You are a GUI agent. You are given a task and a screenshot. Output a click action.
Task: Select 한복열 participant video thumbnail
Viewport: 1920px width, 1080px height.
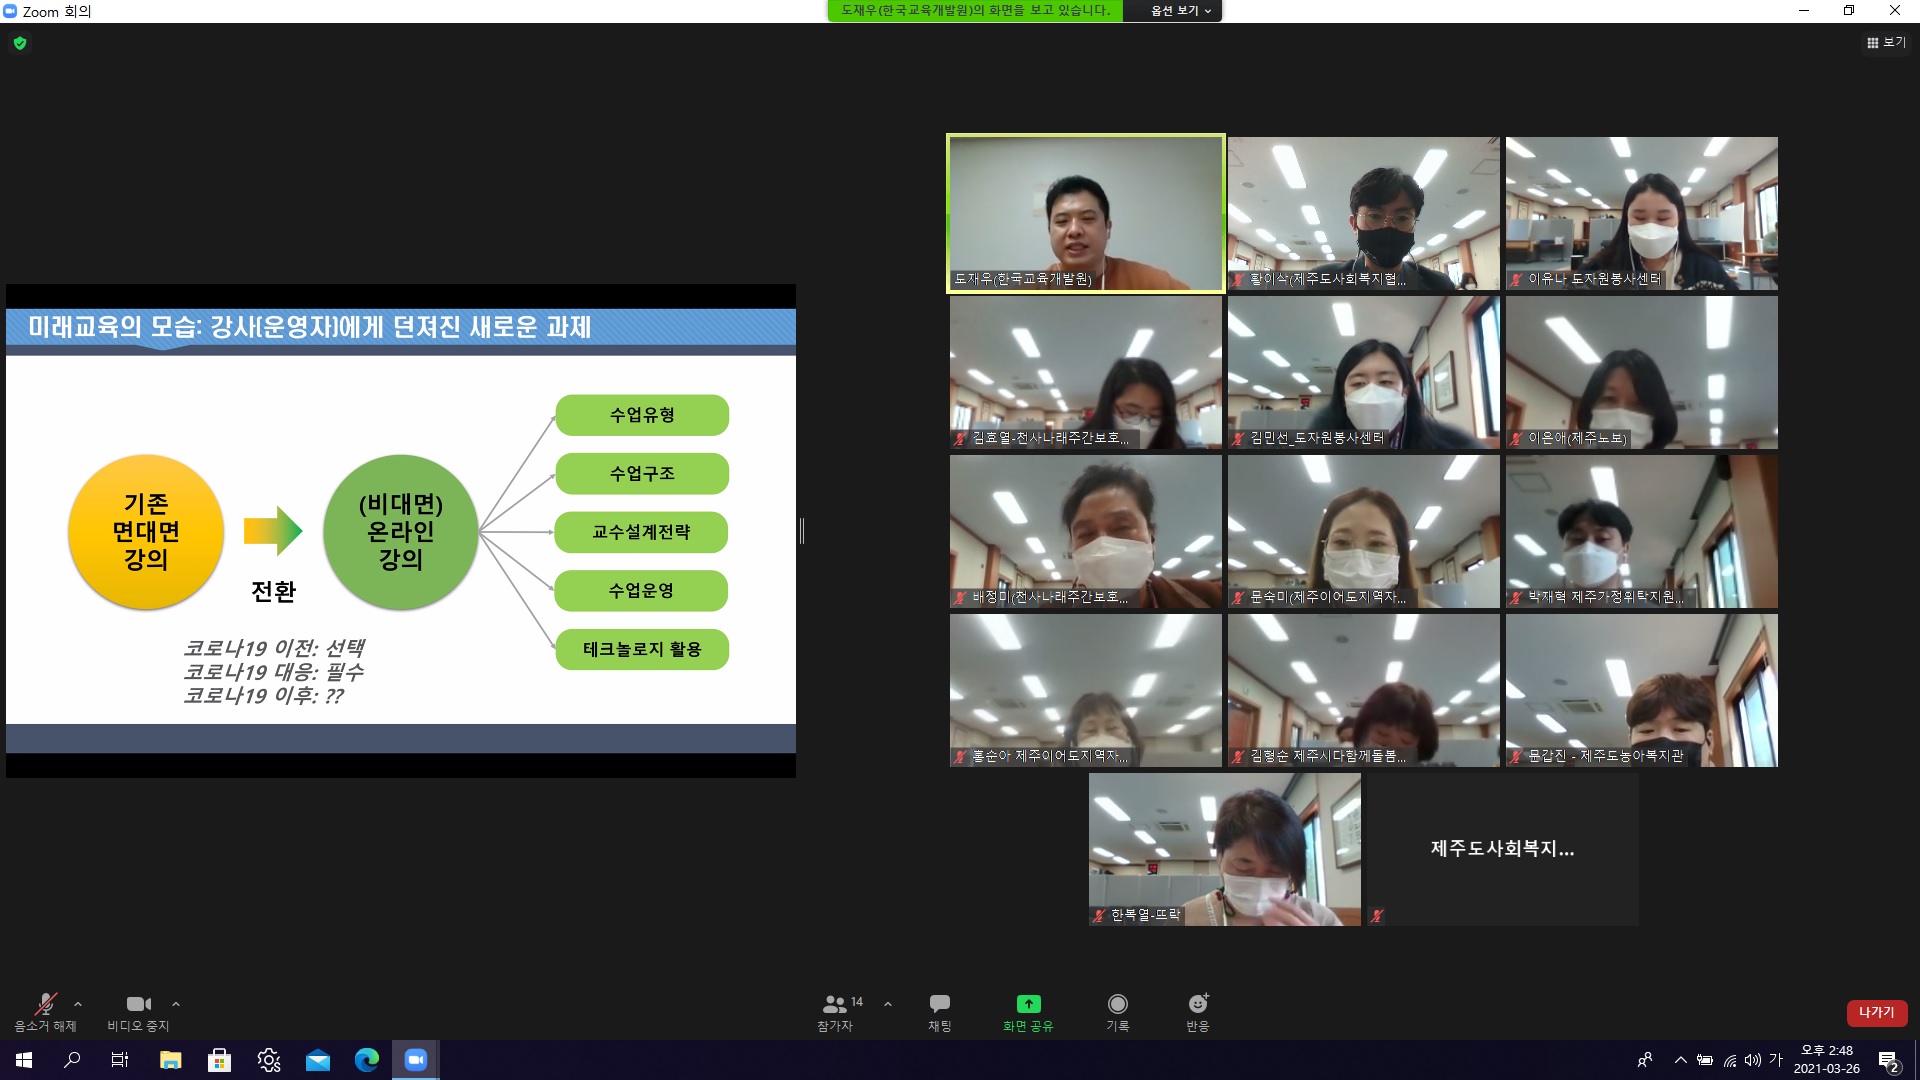(1224, 849)
